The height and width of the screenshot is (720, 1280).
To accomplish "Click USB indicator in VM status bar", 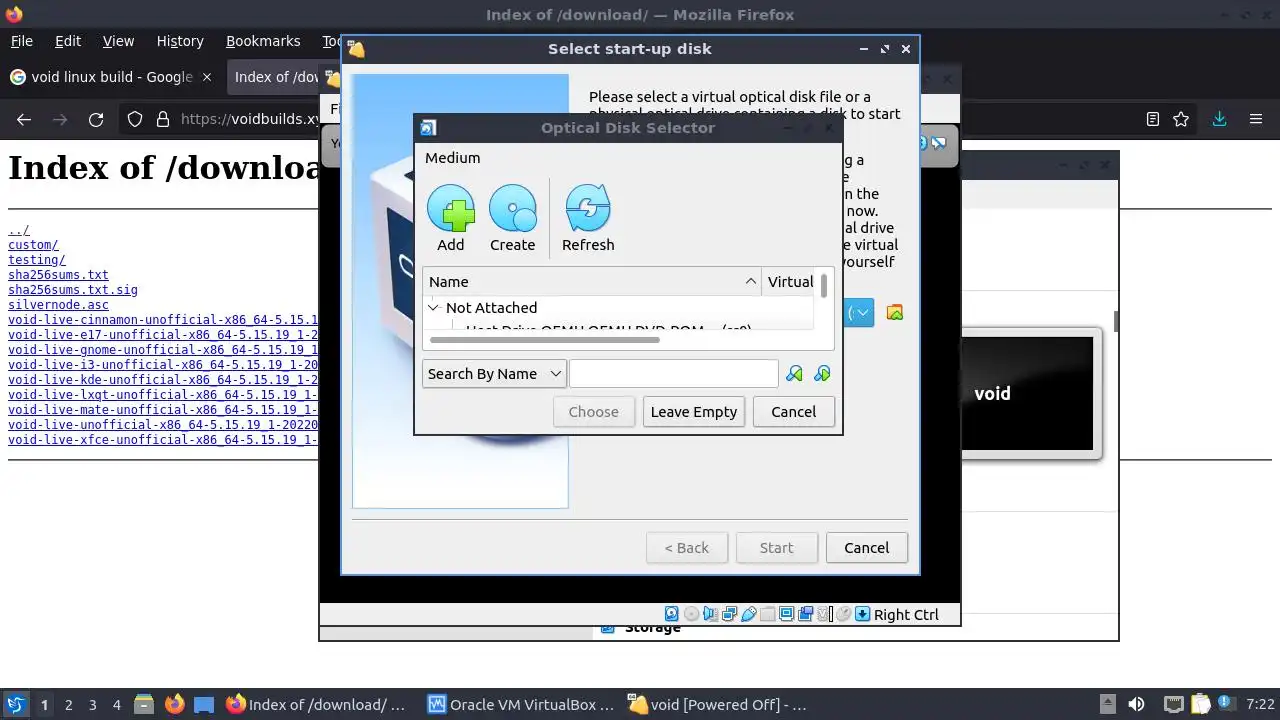I will [x=748, y=614].
